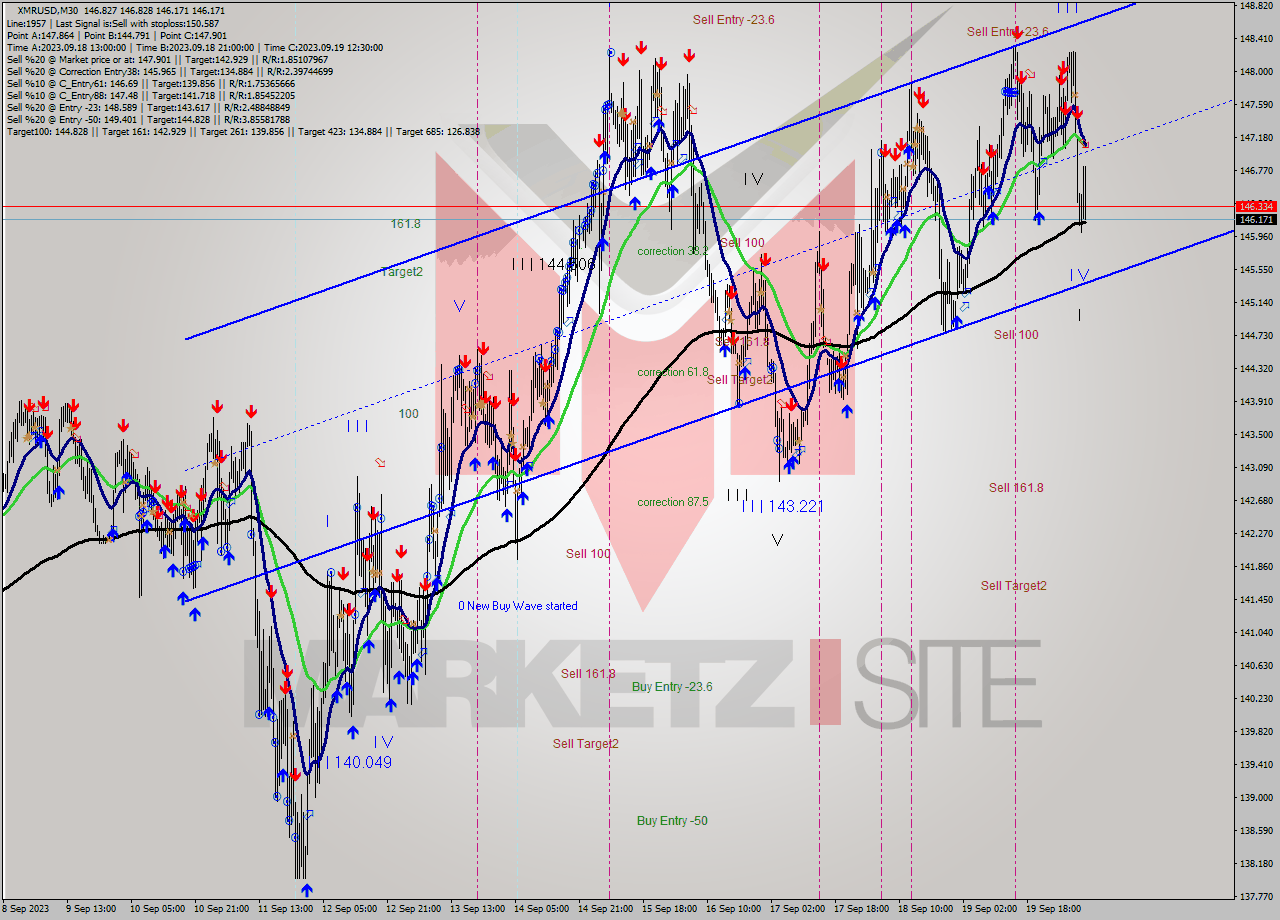Select the '0 New Buy Wave started' label
The image size is (1280, 920).
[518, 606]
